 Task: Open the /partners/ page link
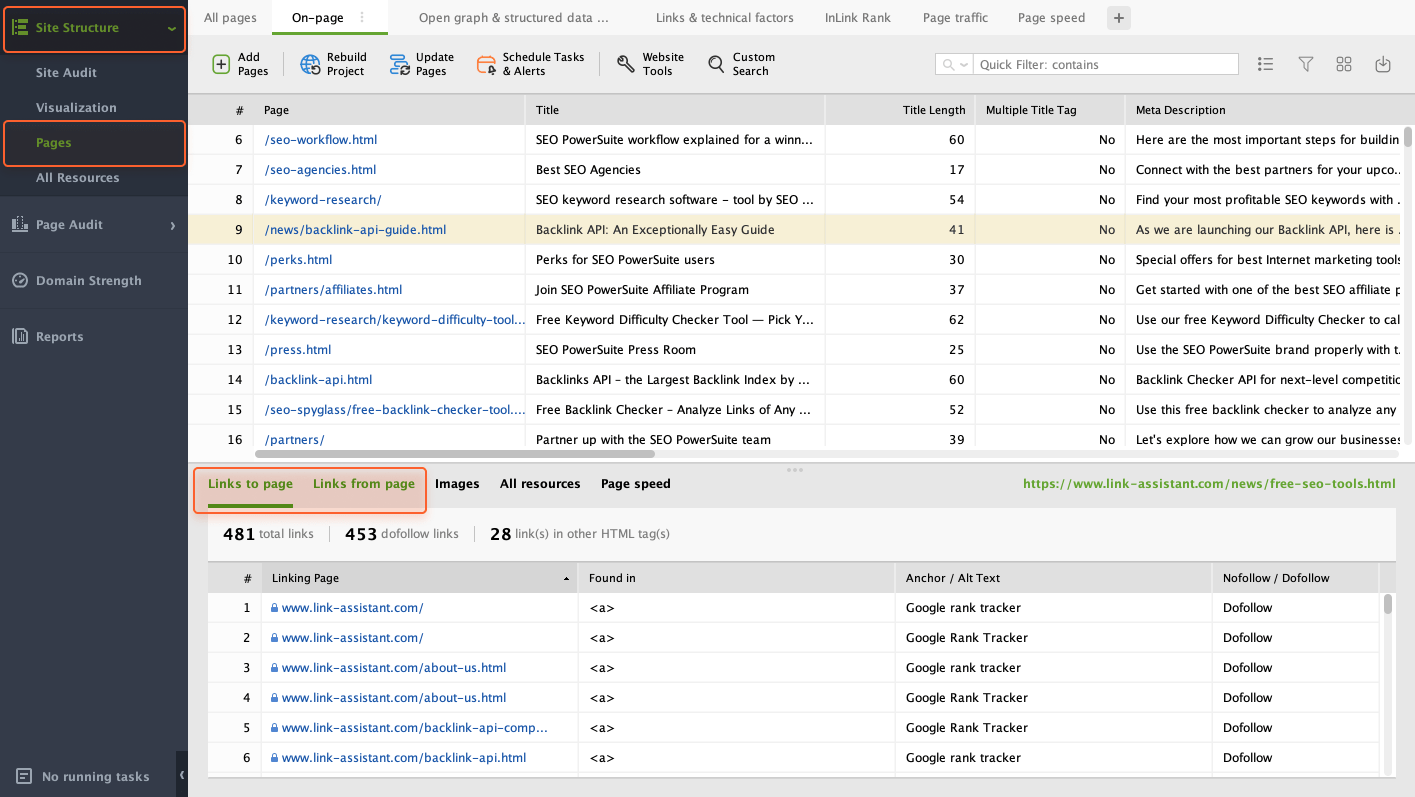click(294, 439)
